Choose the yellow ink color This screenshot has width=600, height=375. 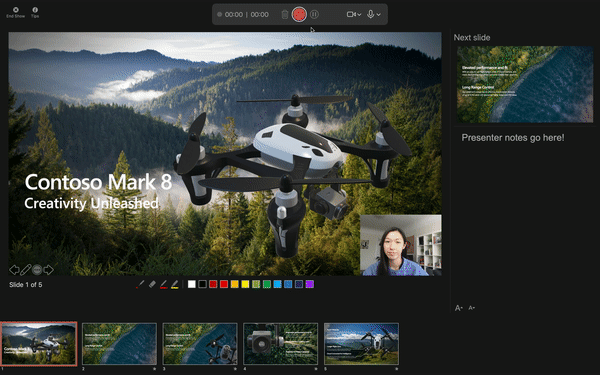tap(245, 284)
